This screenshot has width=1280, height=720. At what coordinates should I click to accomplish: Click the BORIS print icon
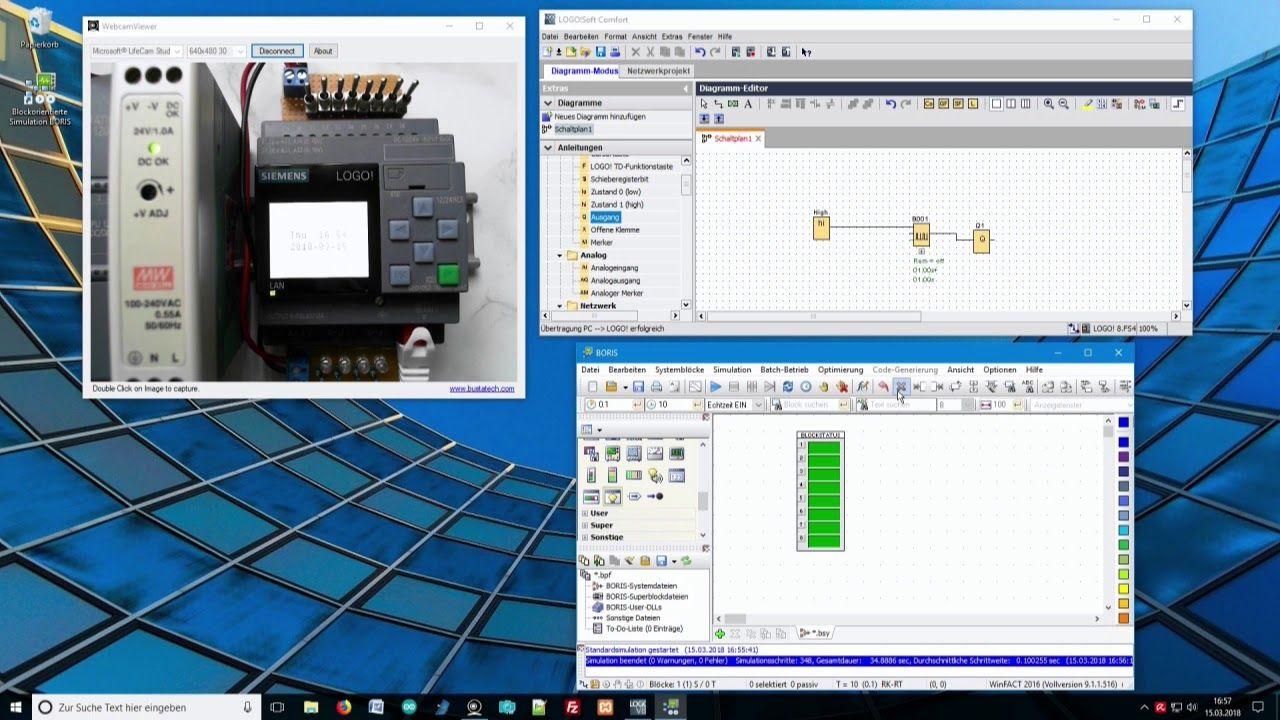656,387
